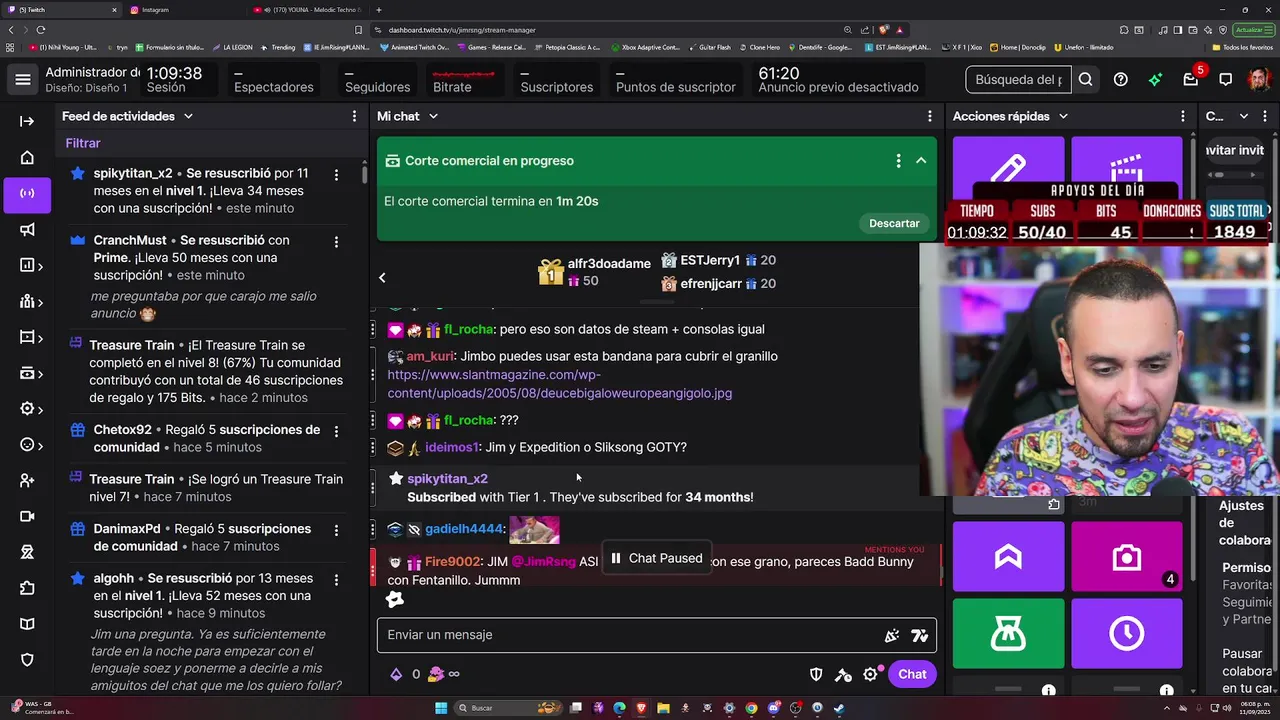The height and width of the screenshot is (720, 1280).
Task: Open the 7TV emote picker icon
Action: click(920, 635)
